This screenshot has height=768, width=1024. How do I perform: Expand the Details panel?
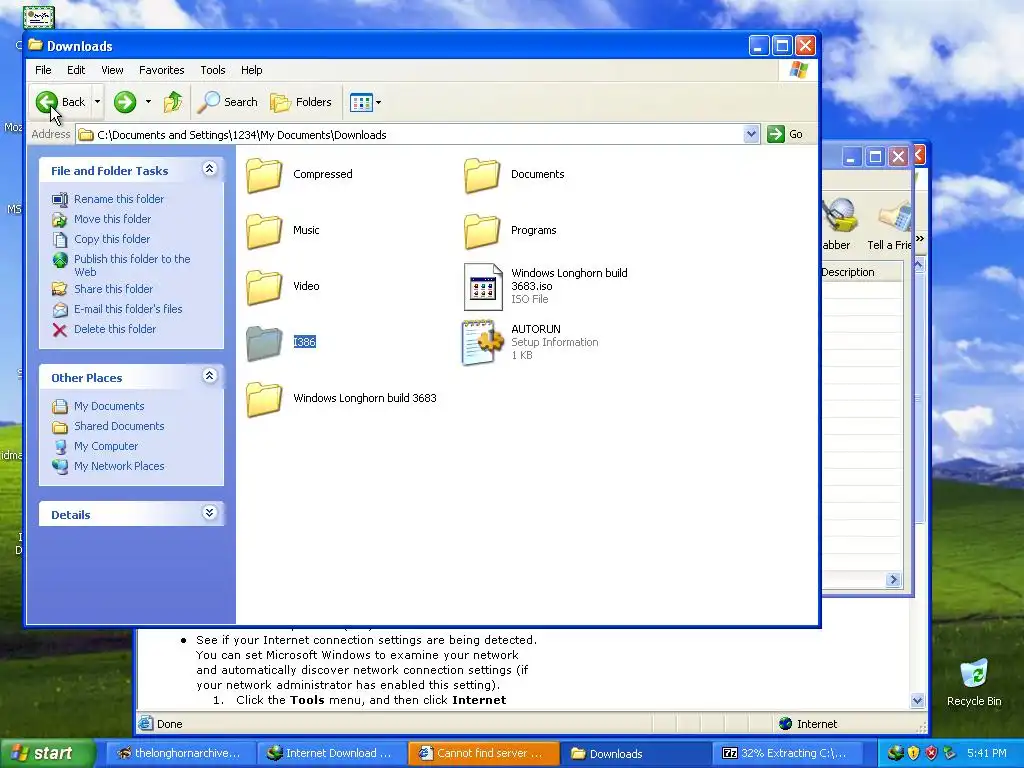click(x=209, y=513)
